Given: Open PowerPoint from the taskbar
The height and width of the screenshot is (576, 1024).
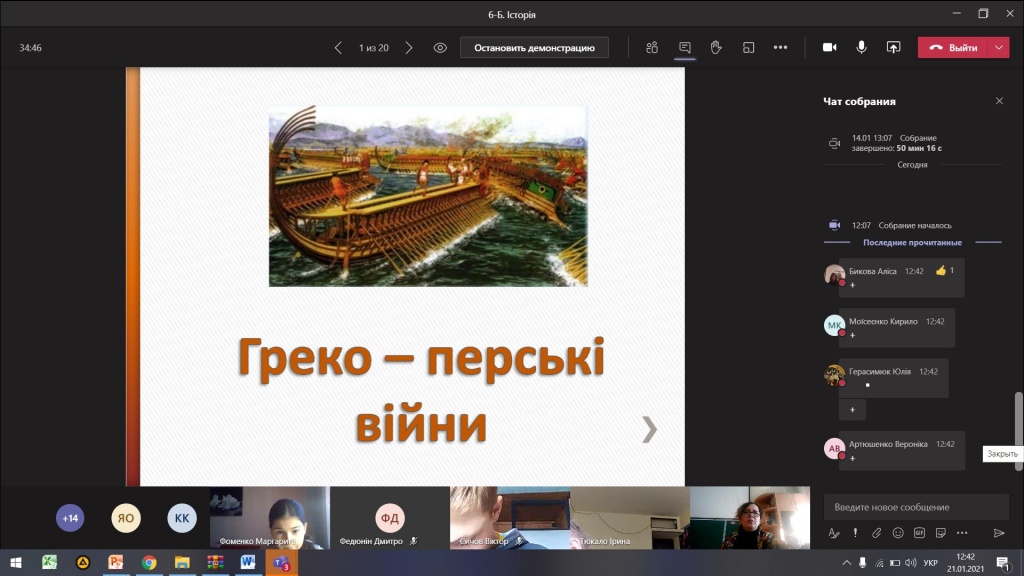Looking at the screenshot, I should tap(116, 562).
